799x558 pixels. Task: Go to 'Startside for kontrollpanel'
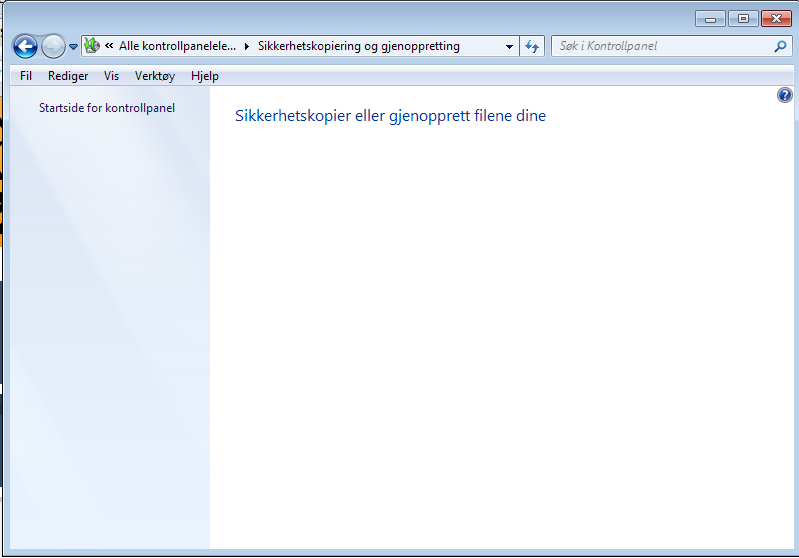pos(107,108)
